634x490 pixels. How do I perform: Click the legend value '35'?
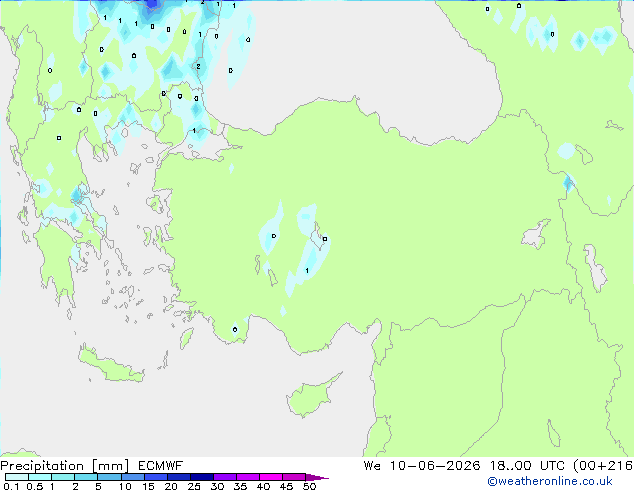(x=240, y=486)
